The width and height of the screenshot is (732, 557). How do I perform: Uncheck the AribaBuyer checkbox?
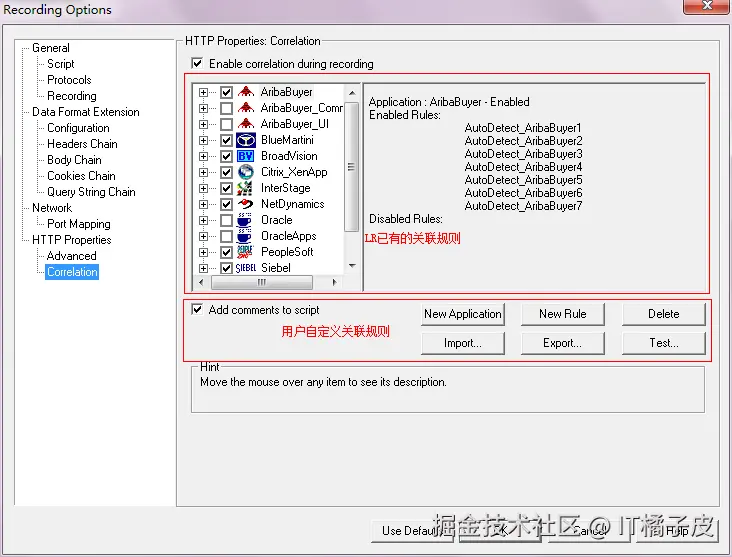(x=226, y=92)
